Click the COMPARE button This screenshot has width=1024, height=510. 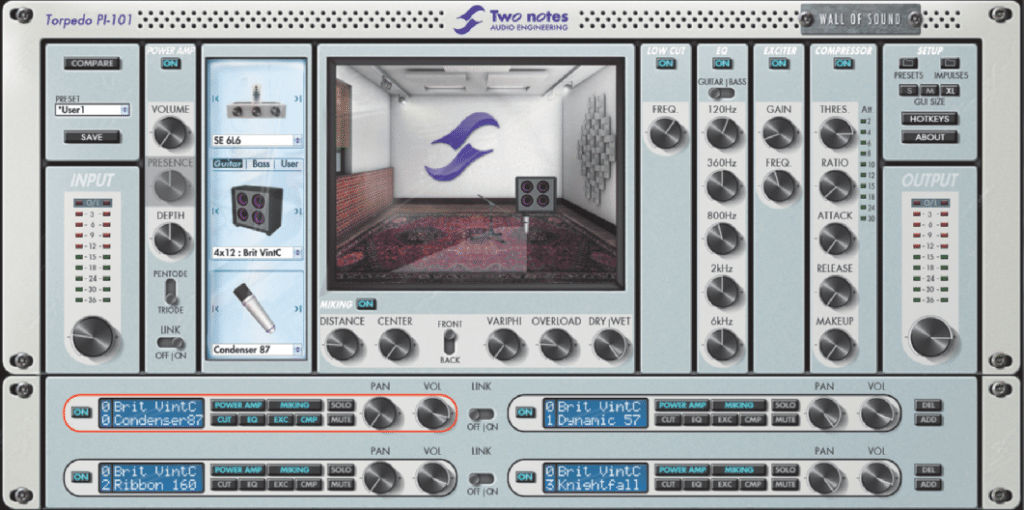[92, 63]
